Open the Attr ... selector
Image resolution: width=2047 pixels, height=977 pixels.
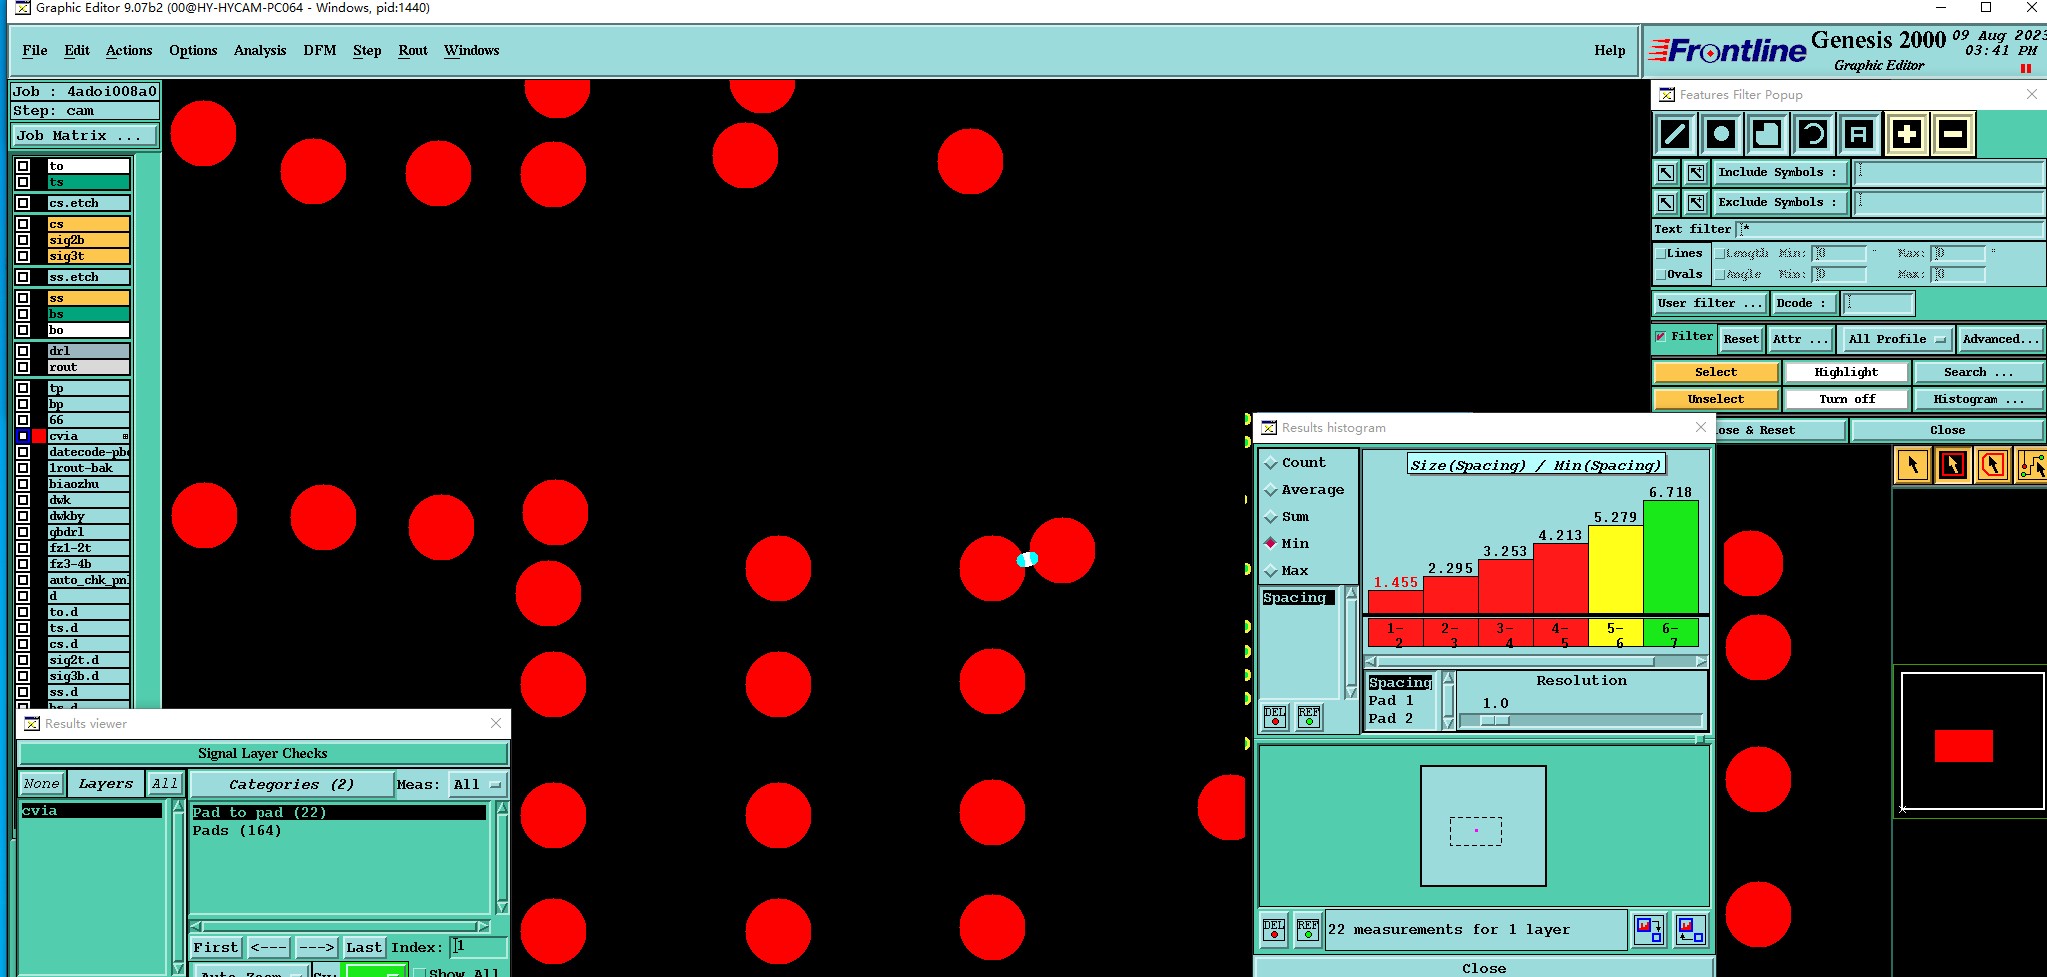[x=1800, y=340]
